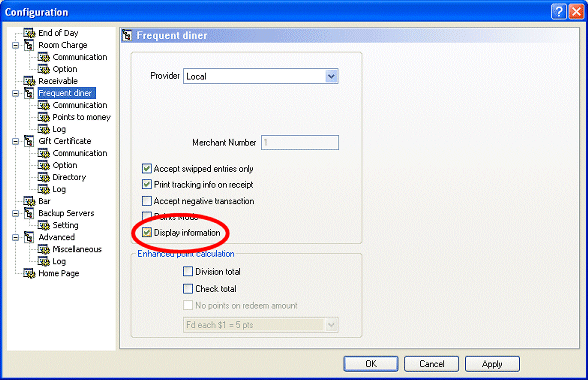Click the Home Page tree icon
Screen dimensions: 588x380
29,273
